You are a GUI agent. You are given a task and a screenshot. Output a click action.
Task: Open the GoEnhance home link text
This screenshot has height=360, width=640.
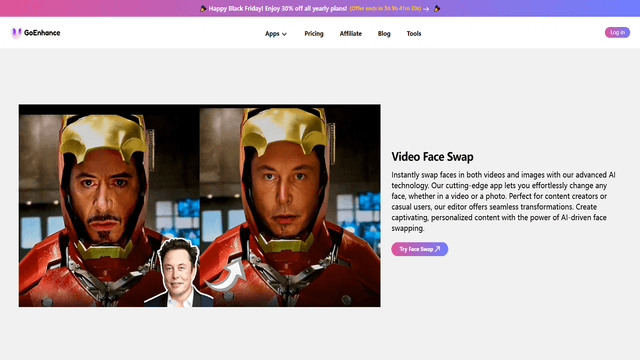pos(42,33)
